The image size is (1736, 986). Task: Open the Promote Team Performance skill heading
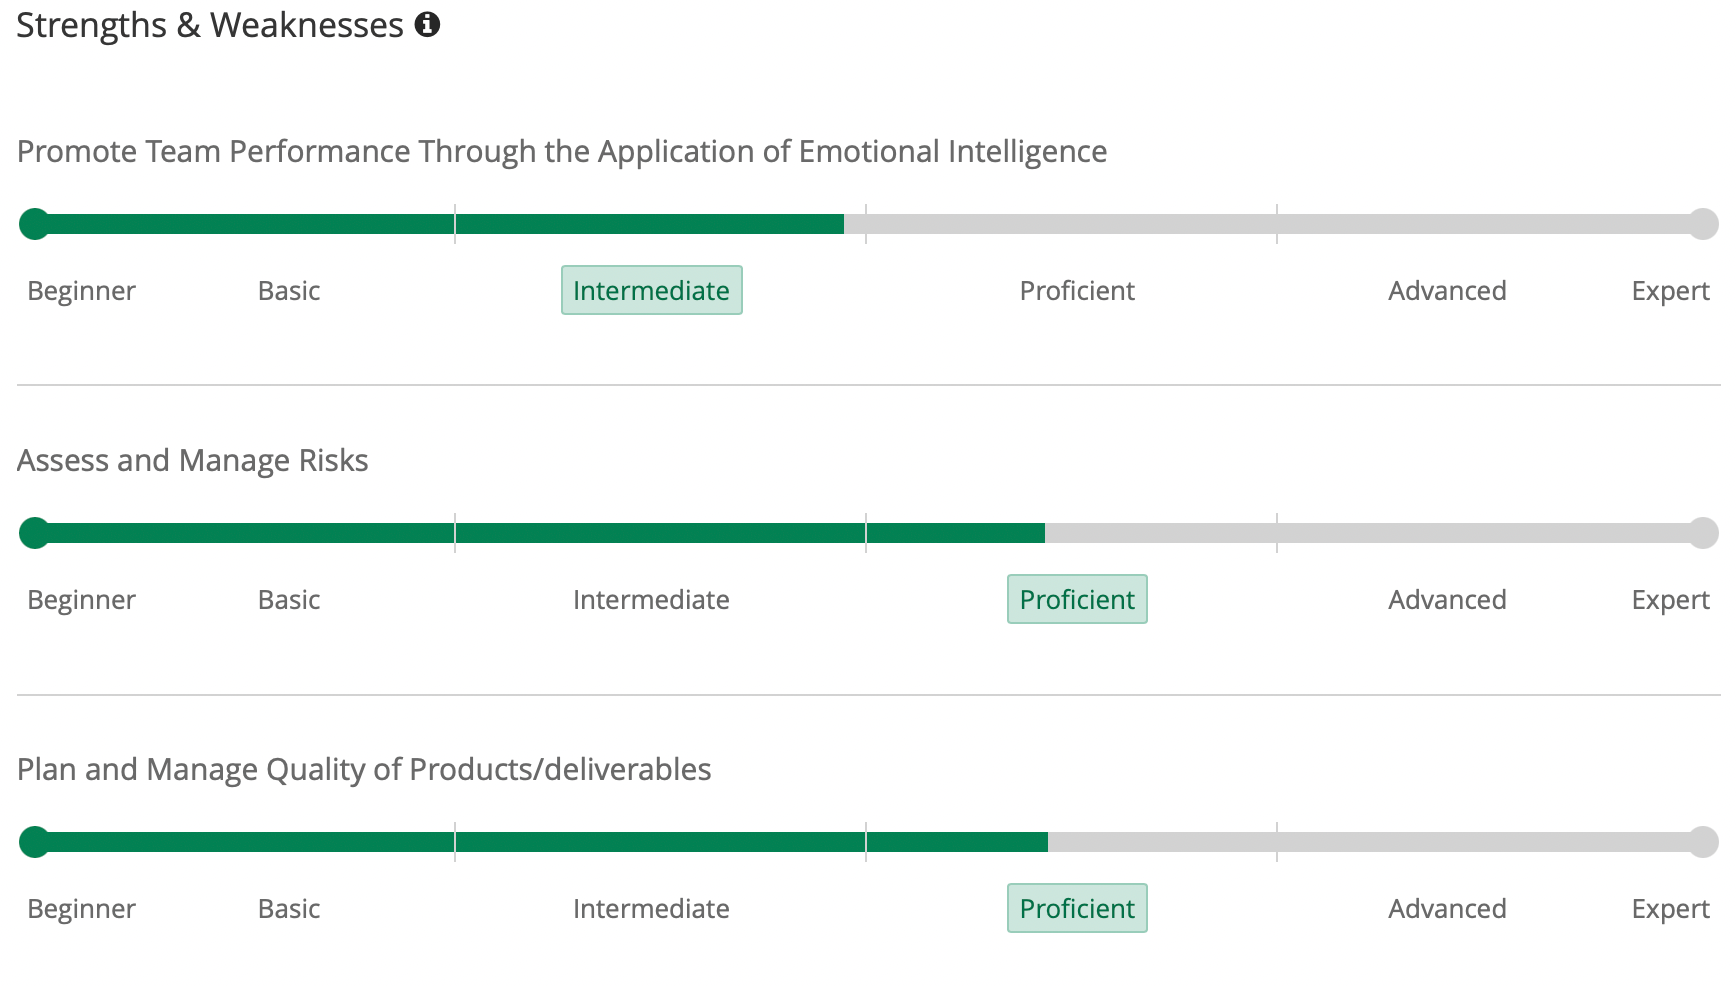pos(562,151)
